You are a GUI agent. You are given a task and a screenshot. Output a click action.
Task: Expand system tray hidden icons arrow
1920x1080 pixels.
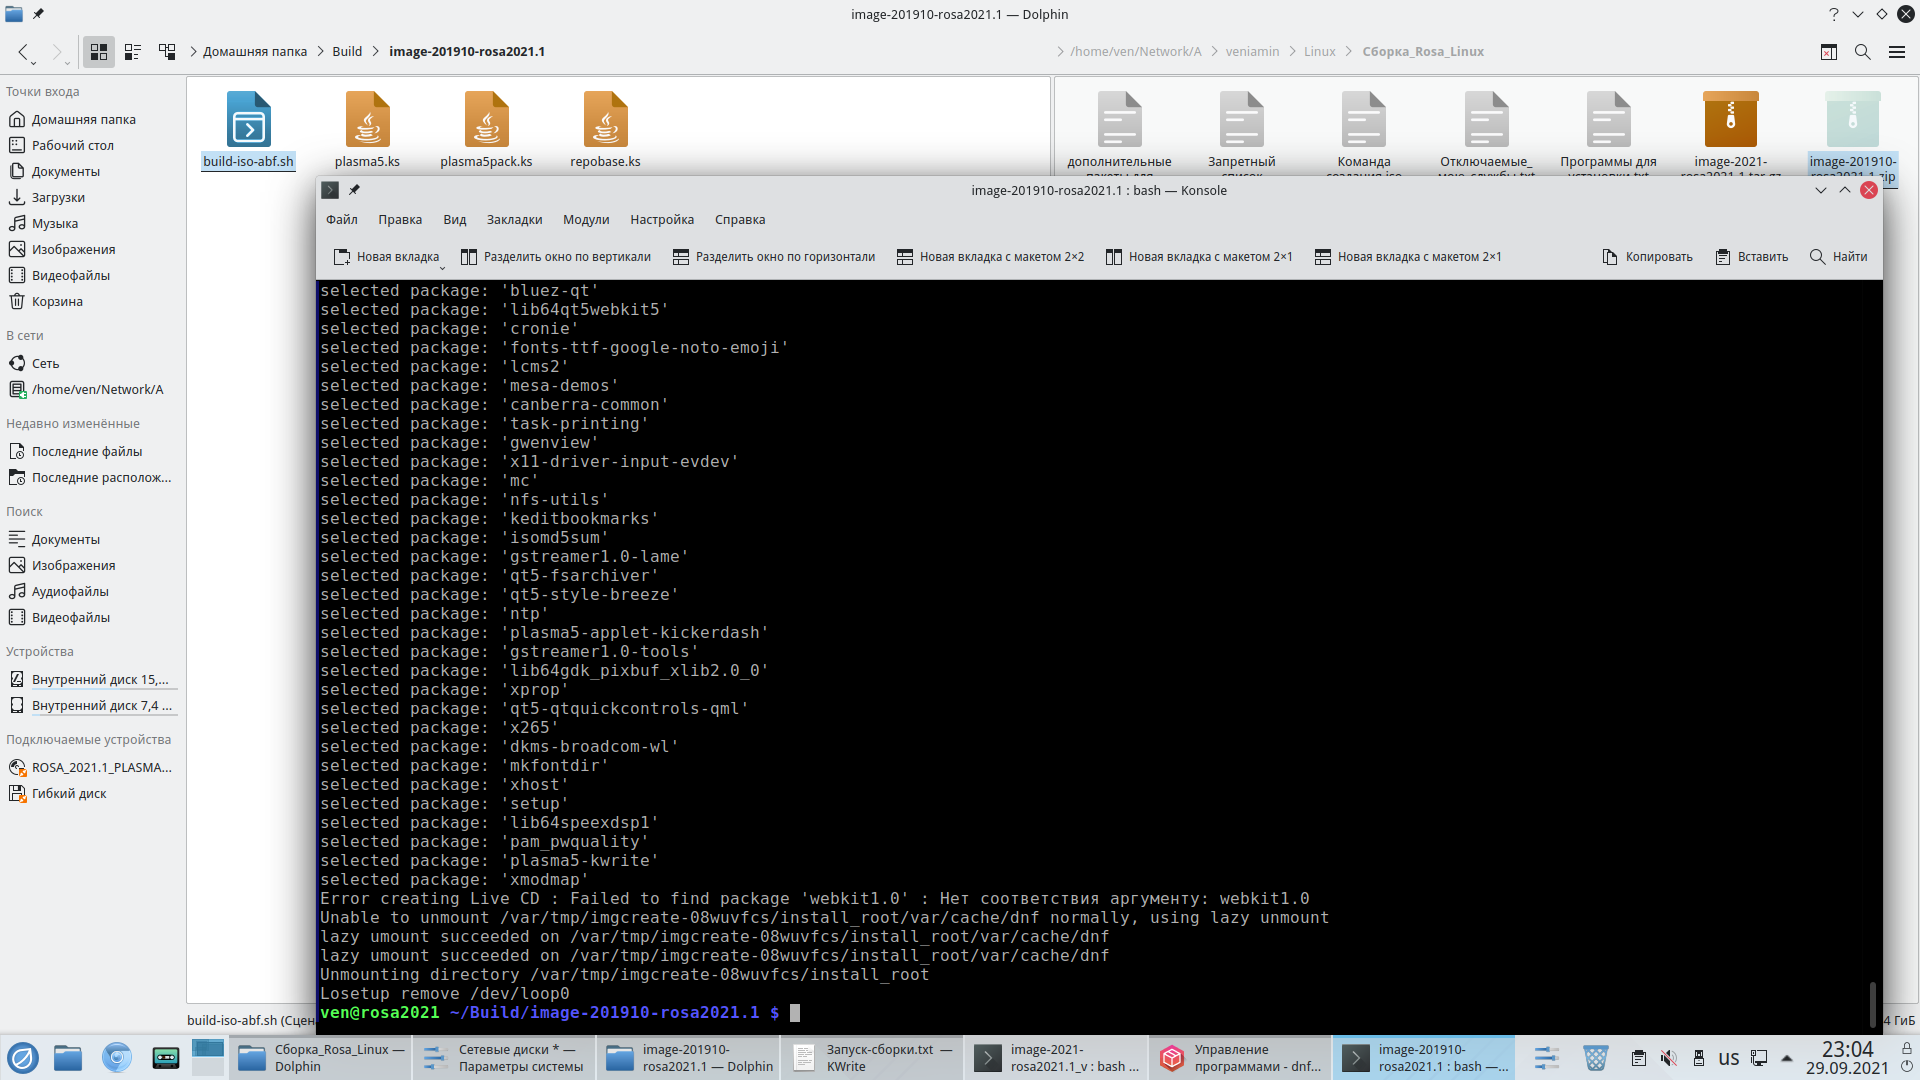1787,1058
